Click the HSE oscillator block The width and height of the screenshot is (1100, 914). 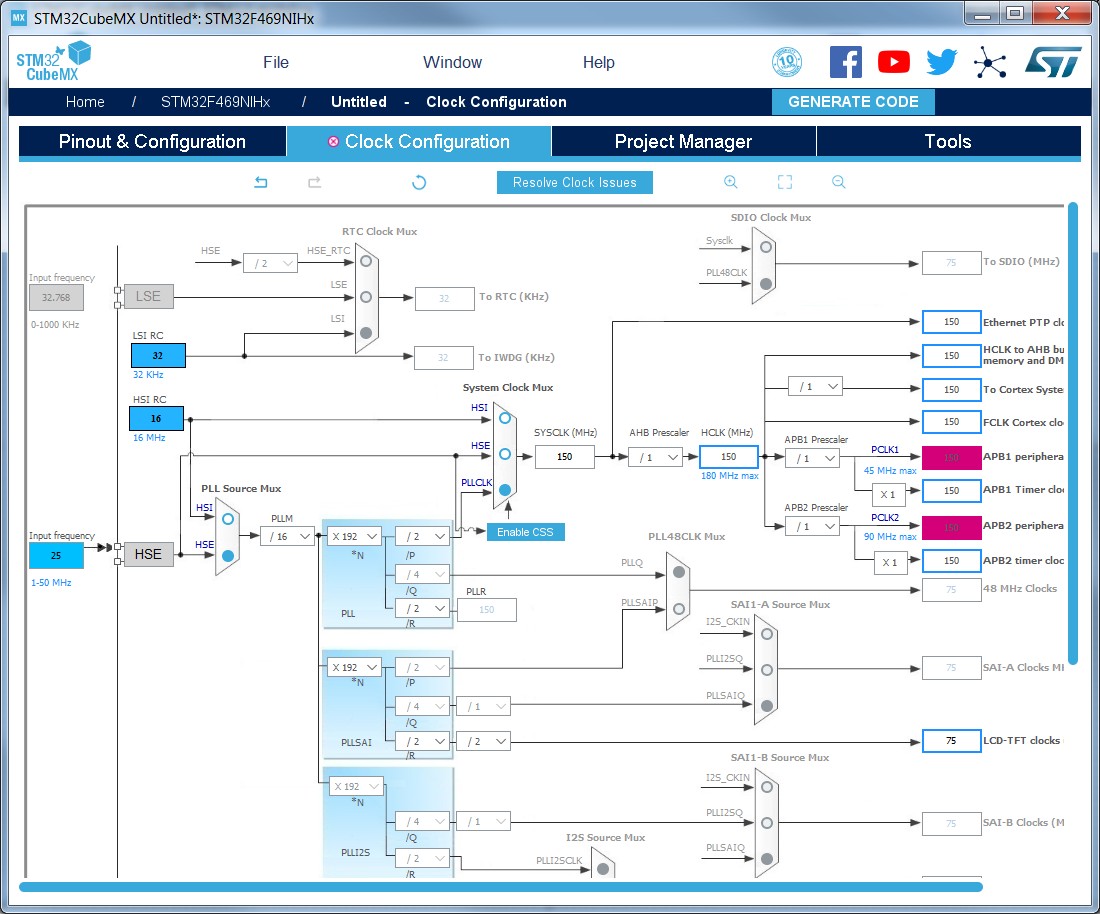pos(148,554)
